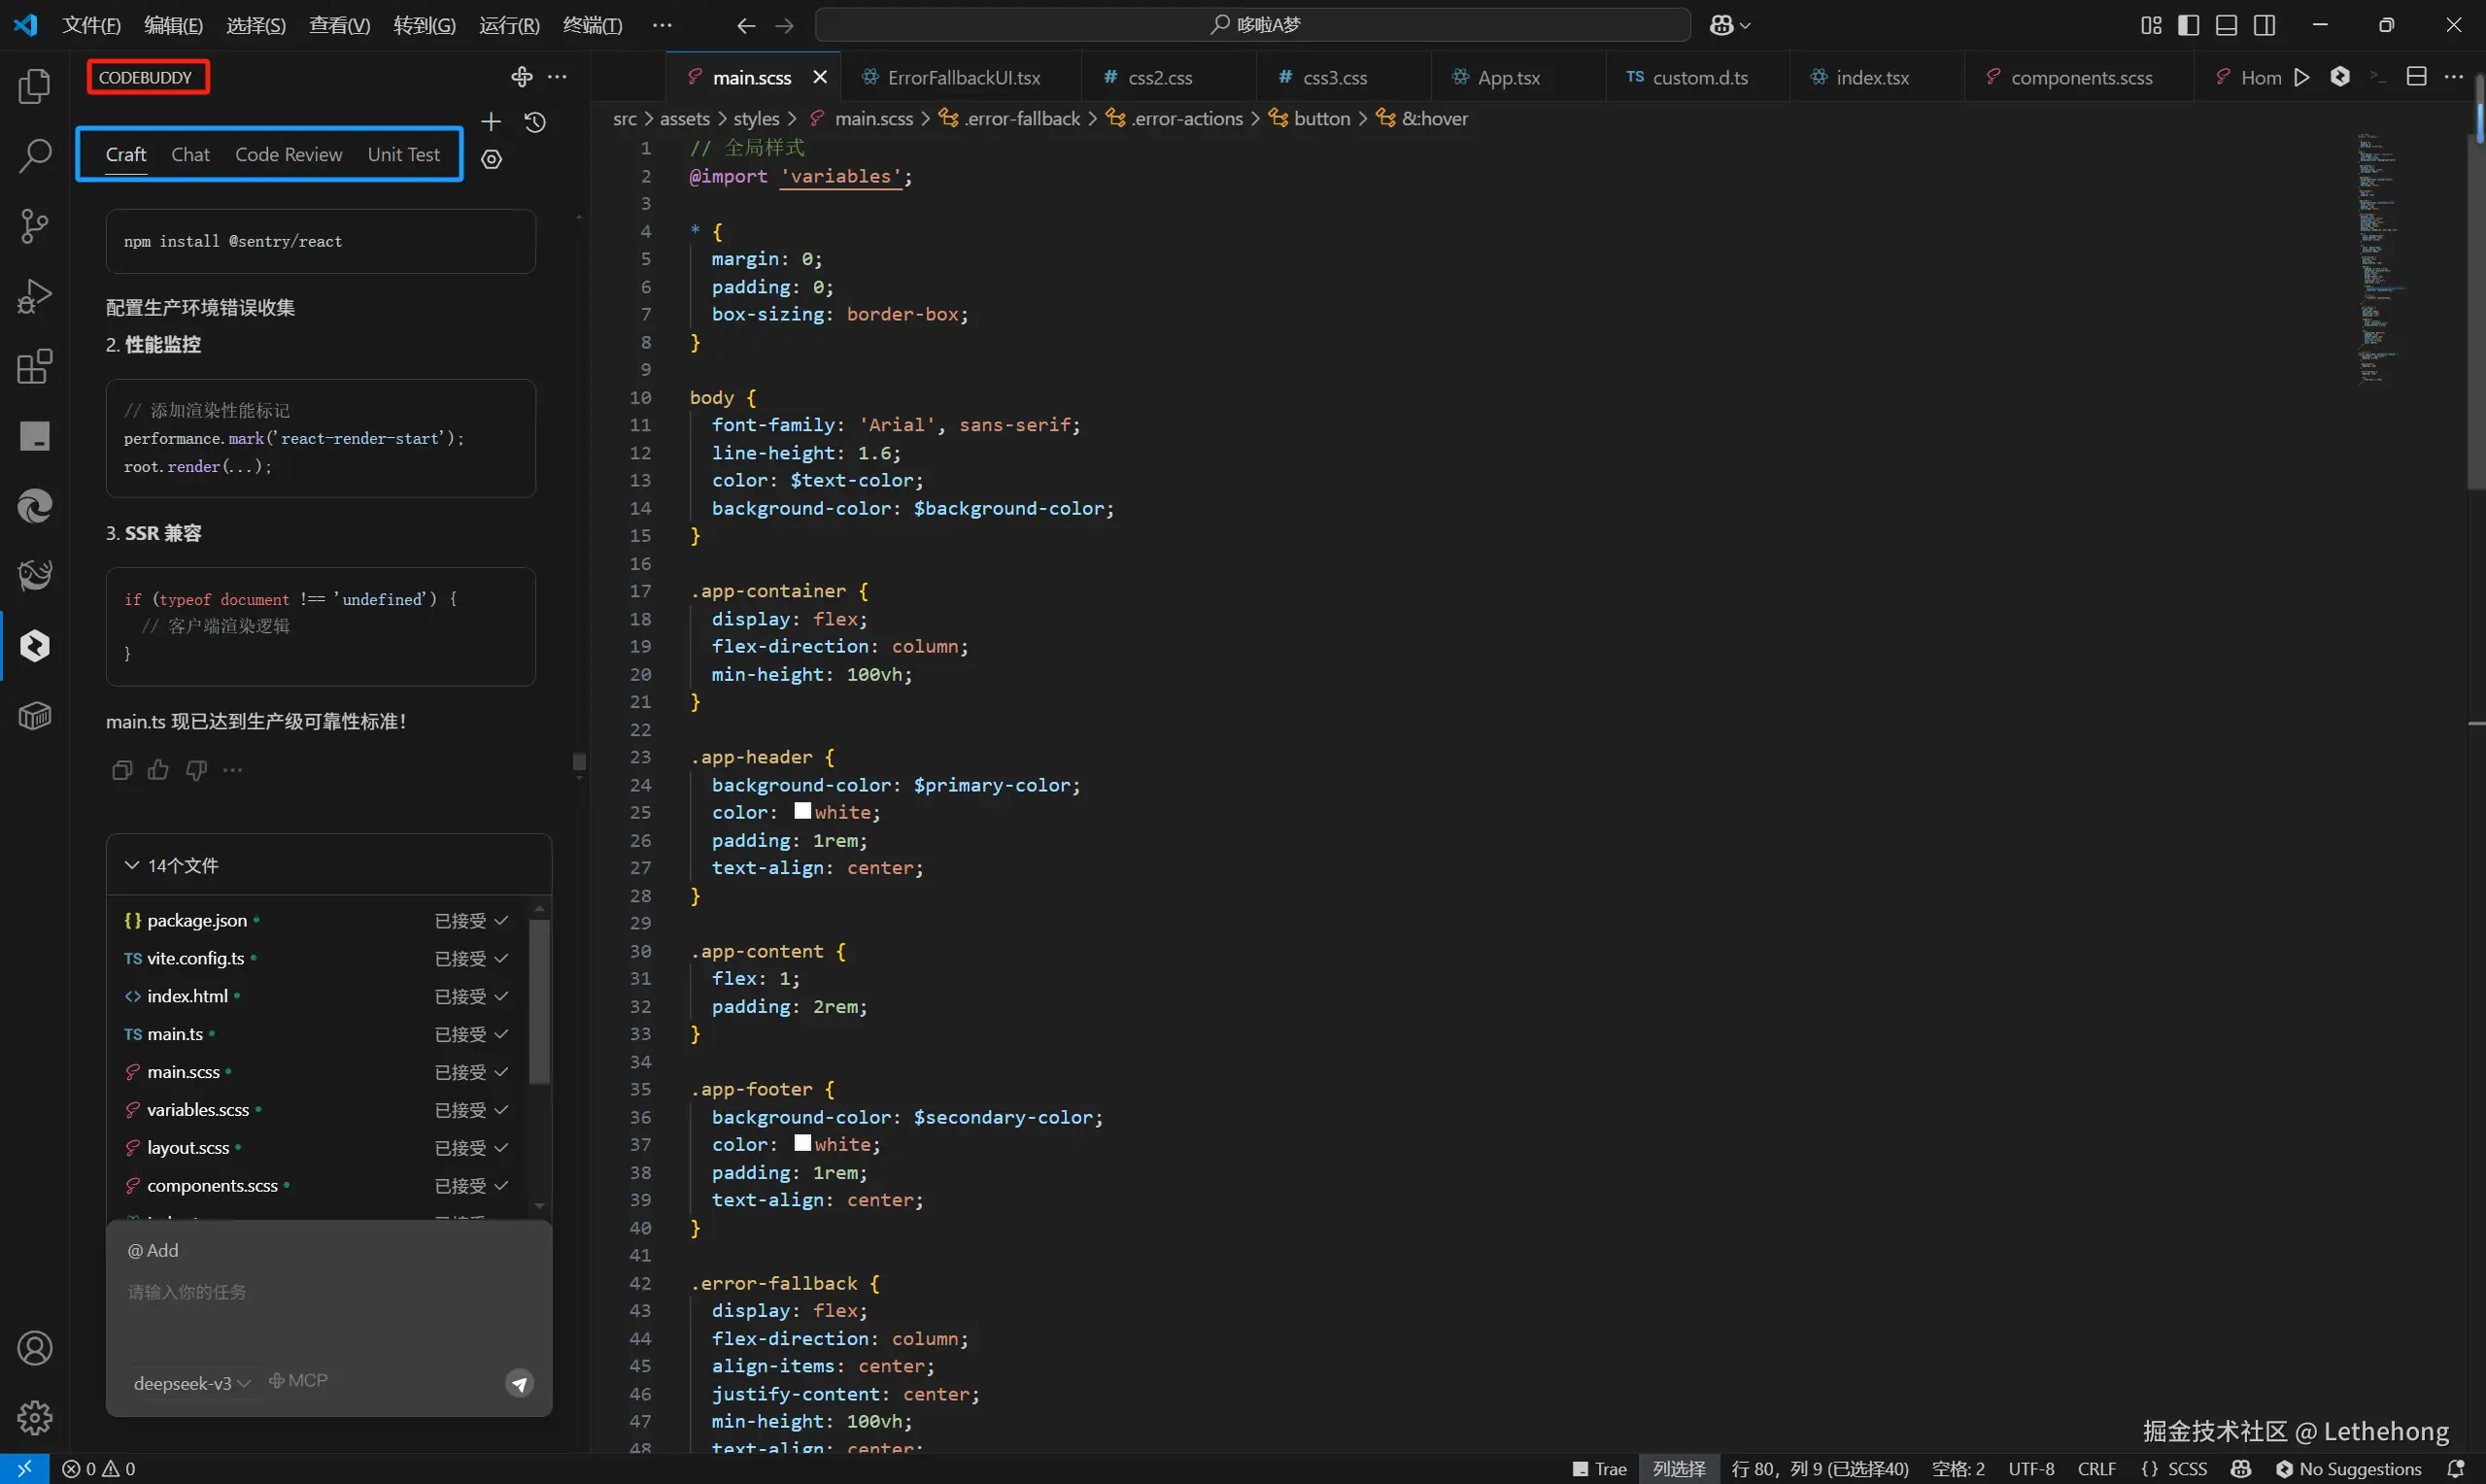This screenshot has width=2486, height=1484.
Task: Select the Craft tab
Action: point(126,154)
